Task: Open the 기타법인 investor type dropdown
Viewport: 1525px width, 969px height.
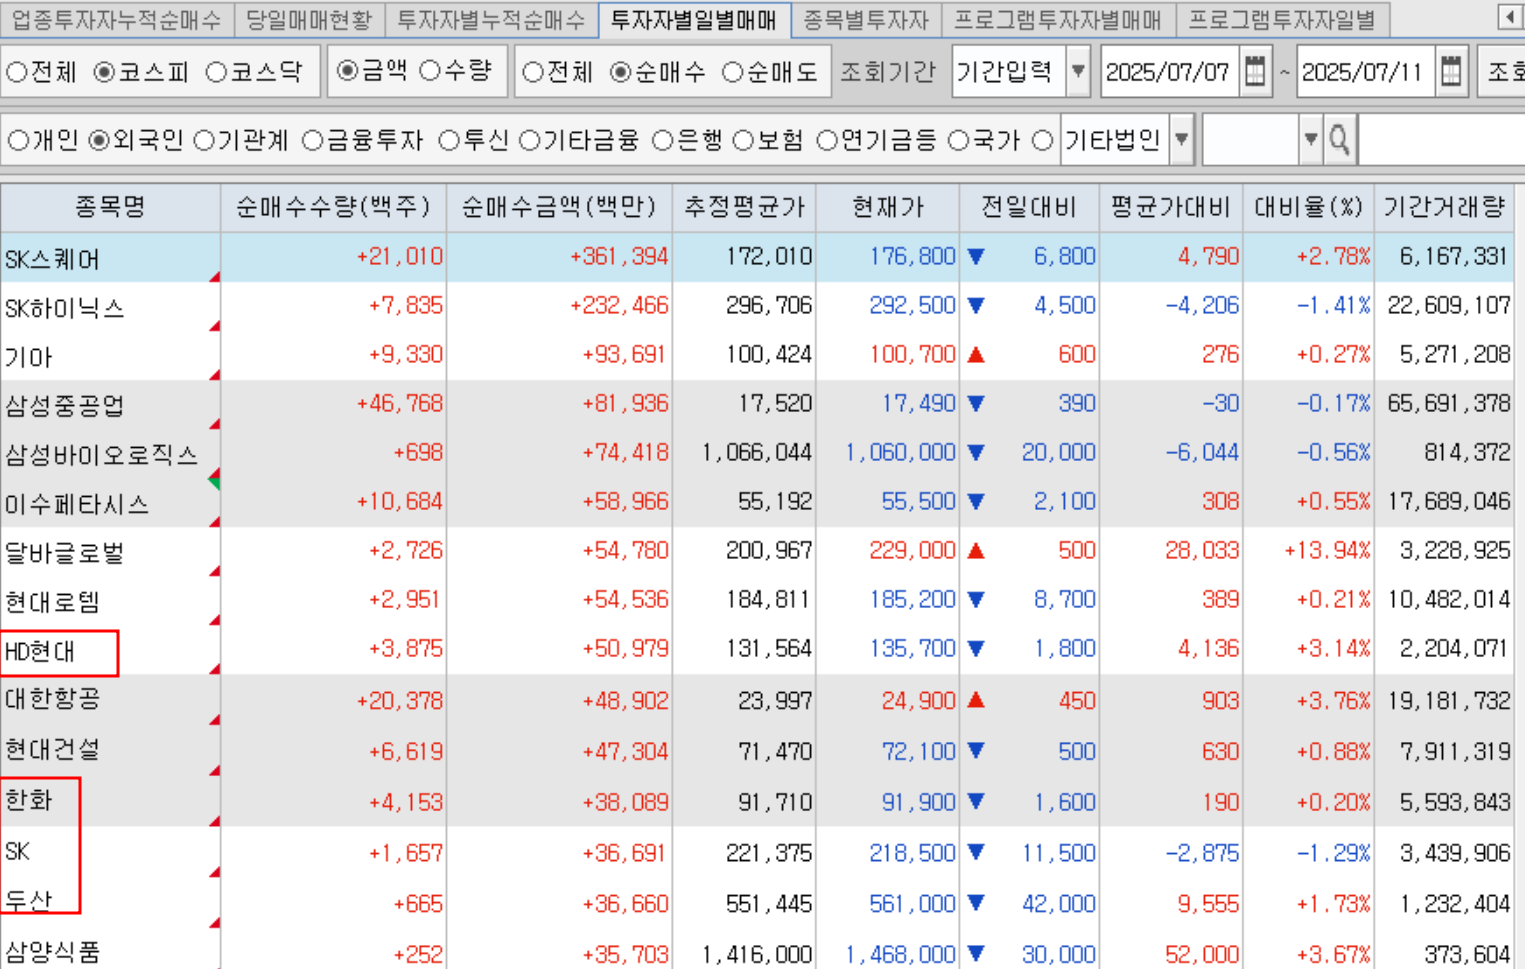Action: click(x=1181, y=141)
